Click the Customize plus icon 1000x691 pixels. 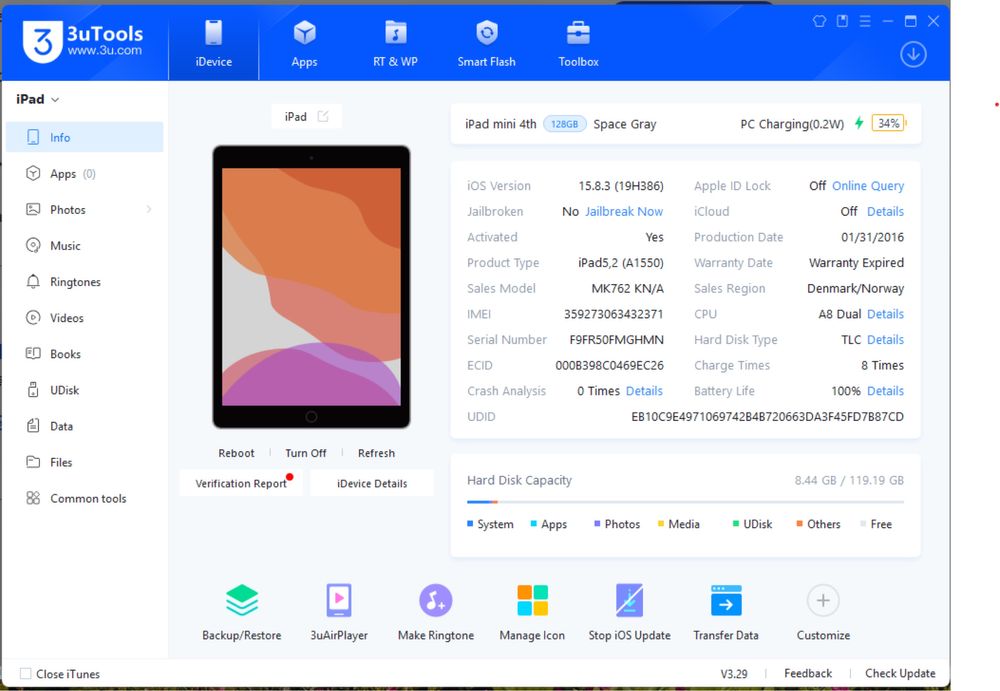(823, 600)
